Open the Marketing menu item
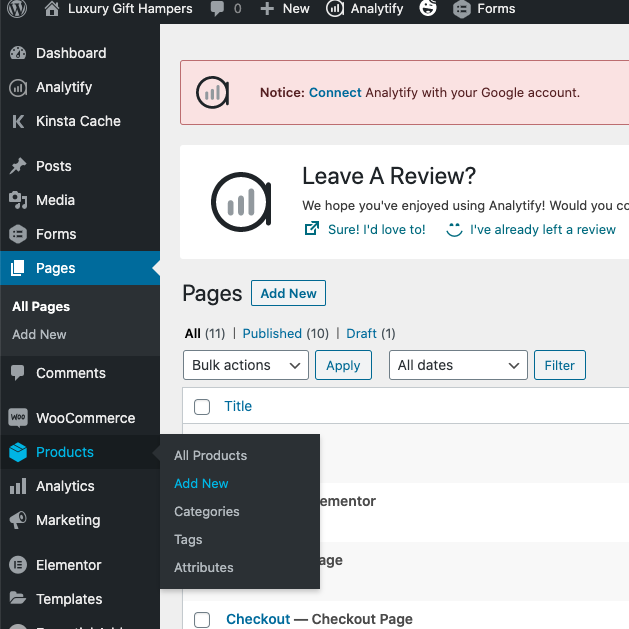Image resolution: width=629 pixels, height=629 pixels. coord(68,520)
